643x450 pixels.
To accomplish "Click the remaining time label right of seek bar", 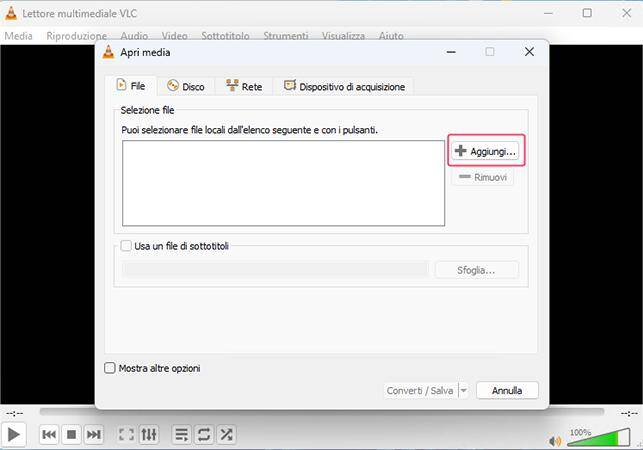I will 629,413.
